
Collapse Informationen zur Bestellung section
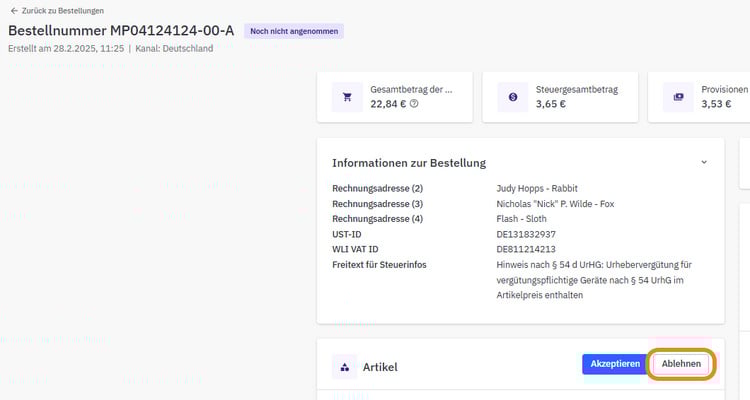tap(704, 162)
